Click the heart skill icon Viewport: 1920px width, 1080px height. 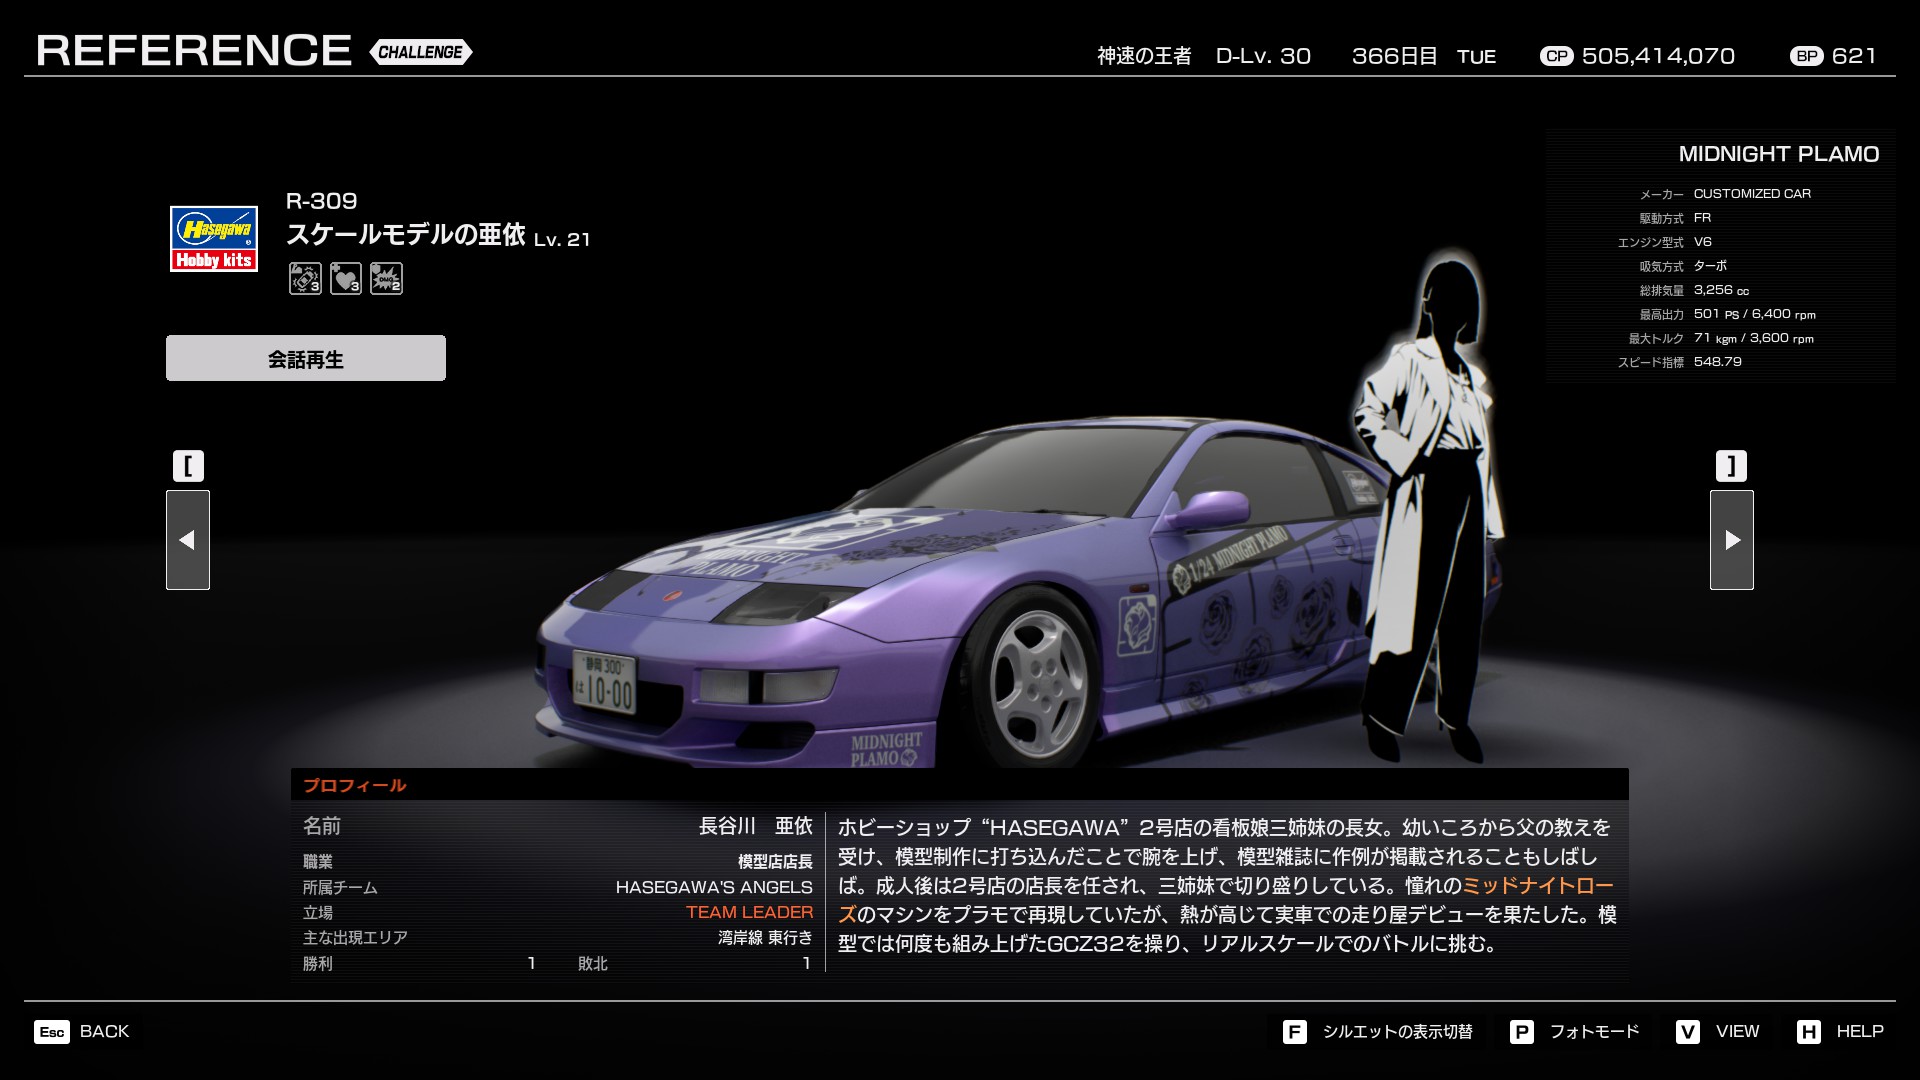click(x=345, y=278)
